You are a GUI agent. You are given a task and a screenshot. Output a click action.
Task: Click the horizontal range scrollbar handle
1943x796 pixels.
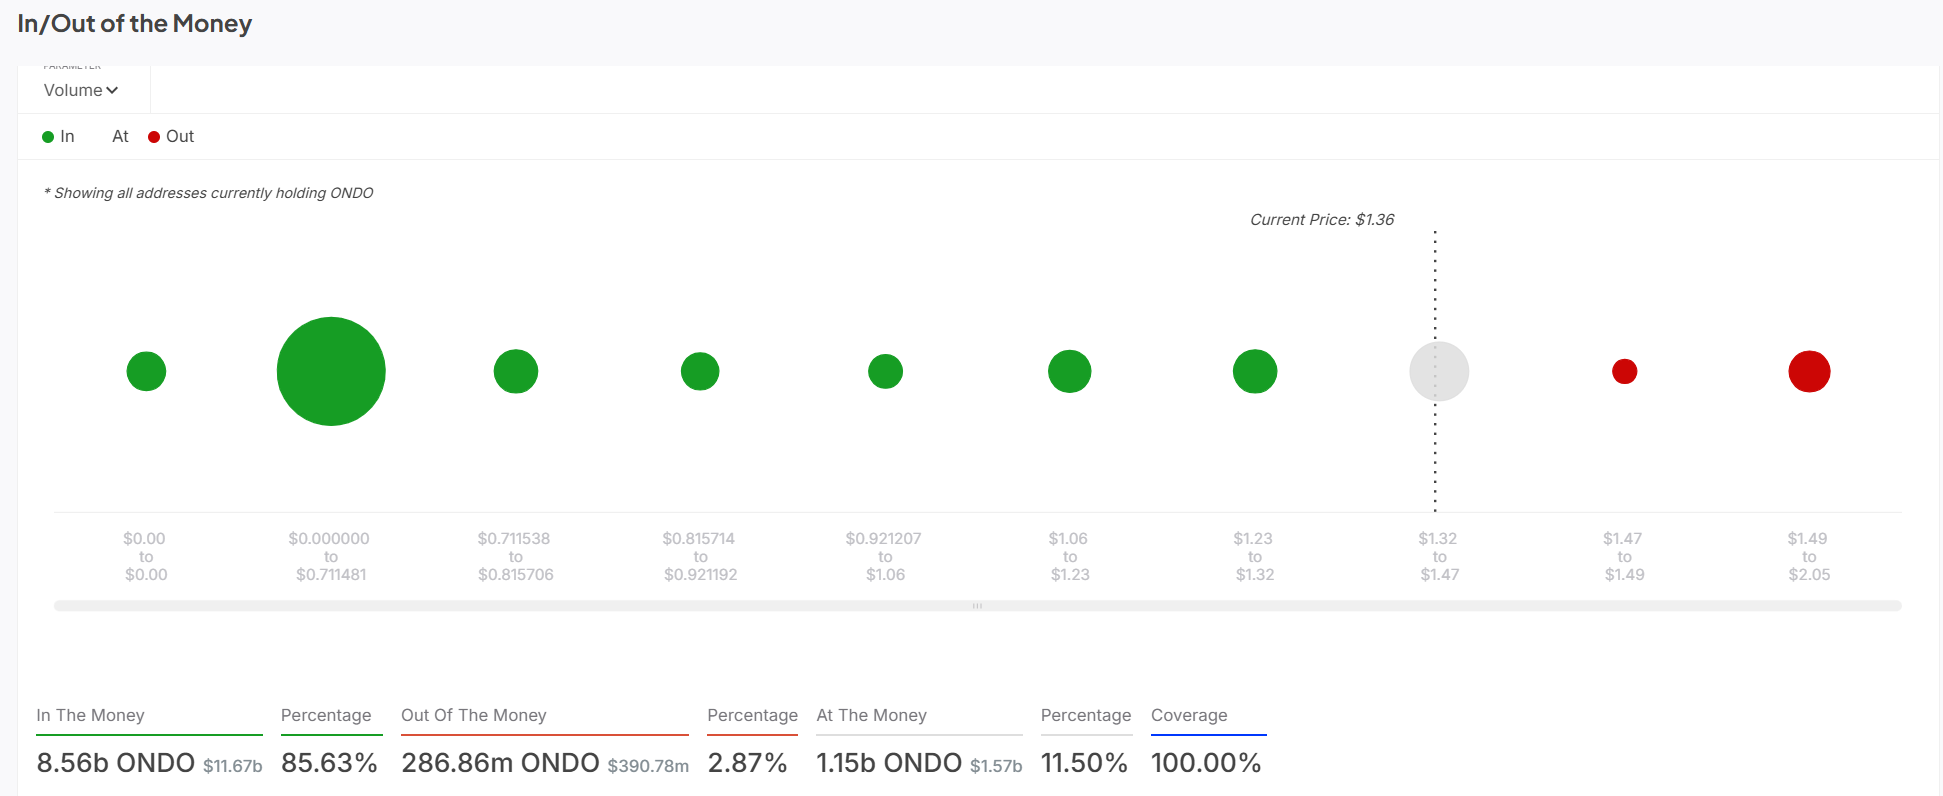coord(977,606)
